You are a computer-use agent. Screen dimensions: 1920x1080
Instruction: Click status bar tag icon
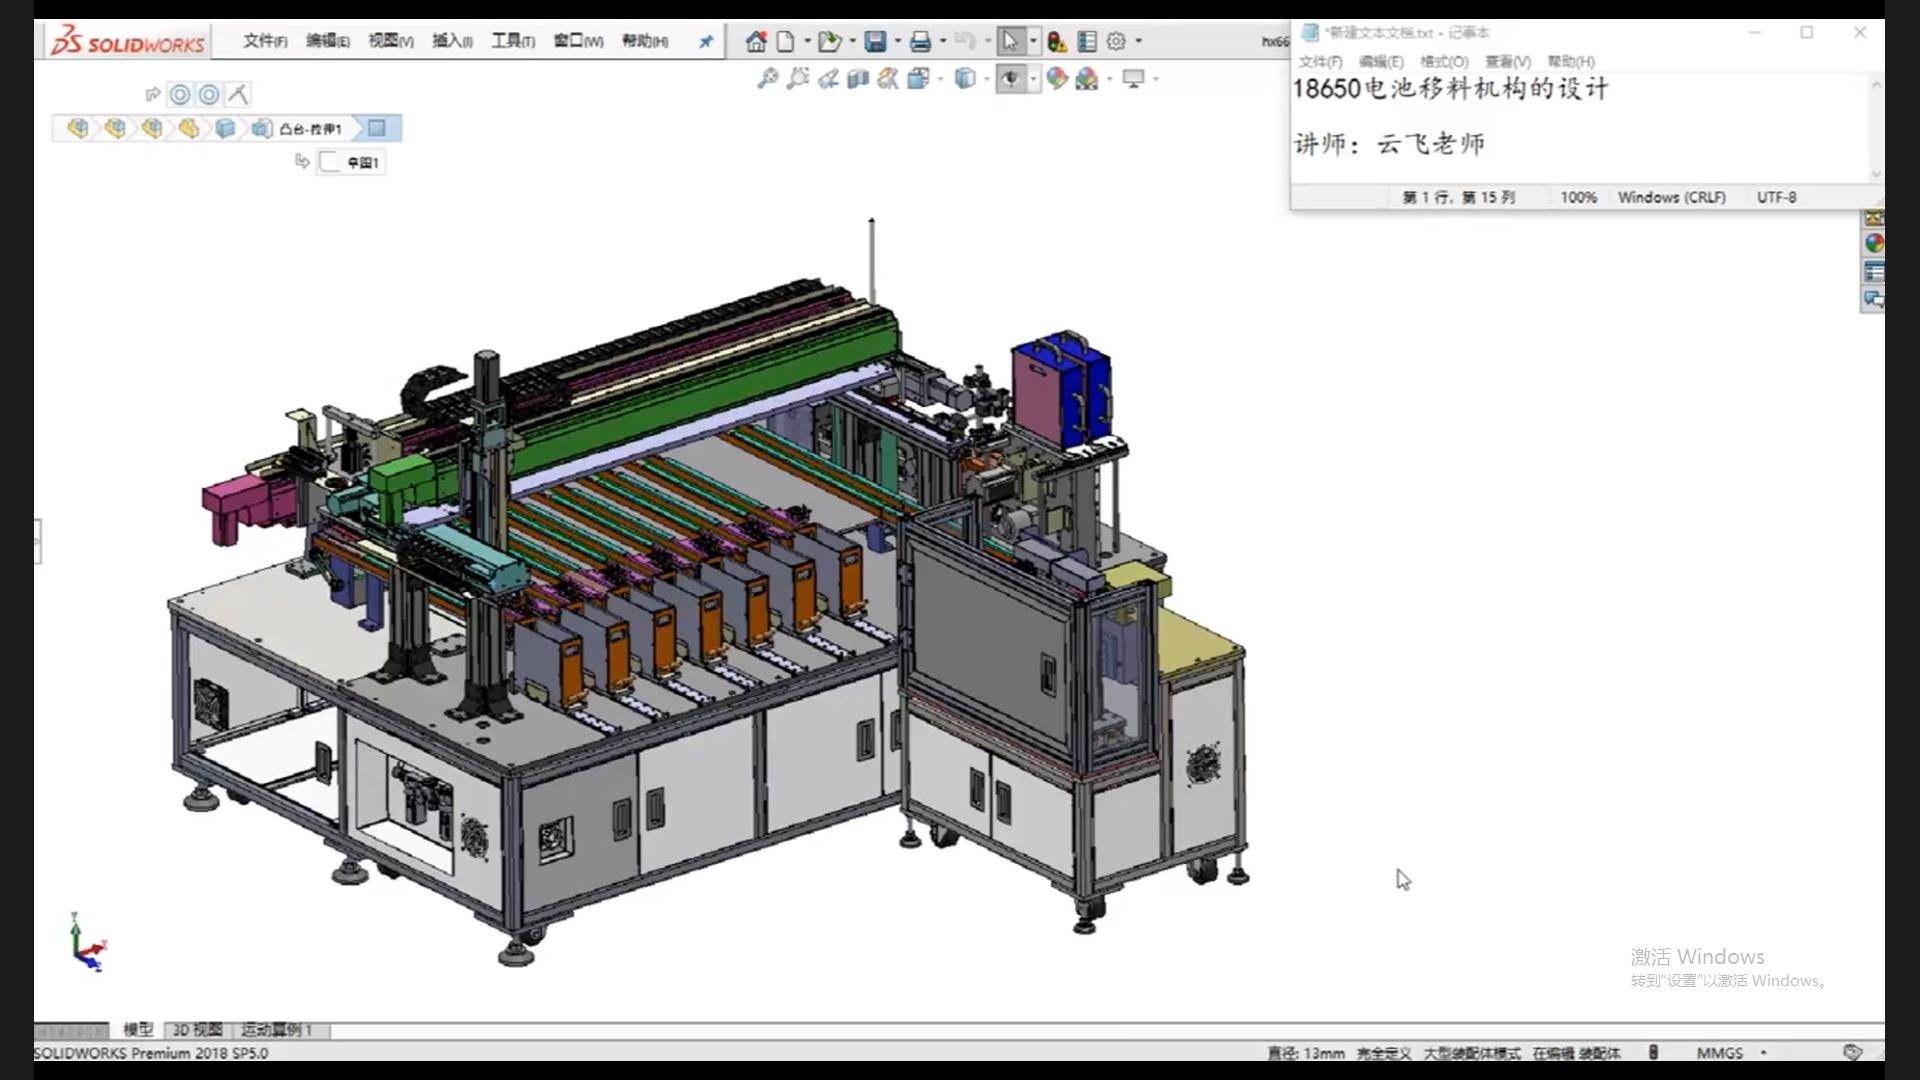pos(1852,1052)
